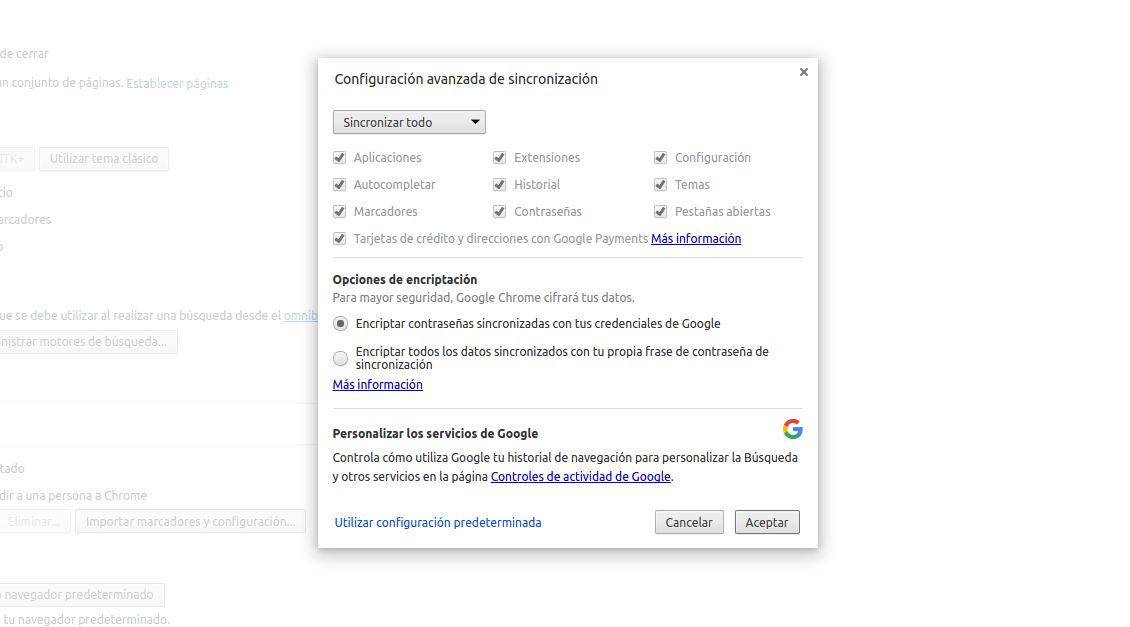Toggle the Configuración checkbox
1130x627 pixels.
(x=661, y=158)
